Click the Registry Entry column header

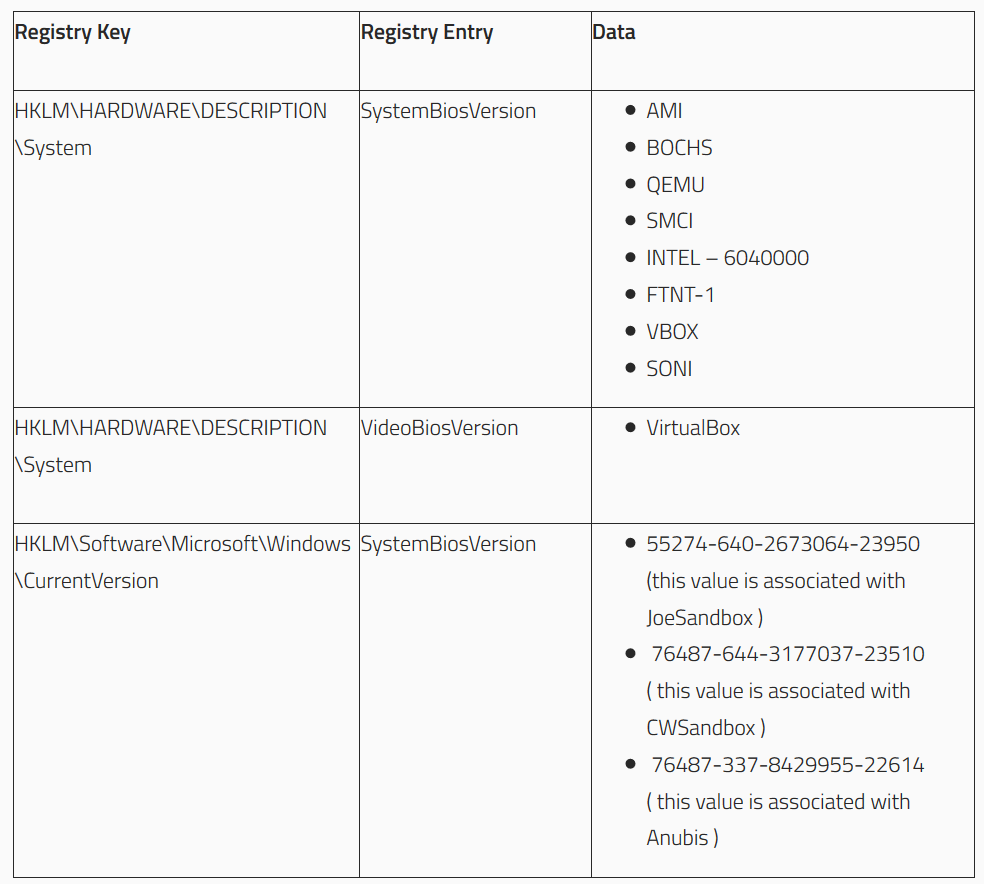427,33
